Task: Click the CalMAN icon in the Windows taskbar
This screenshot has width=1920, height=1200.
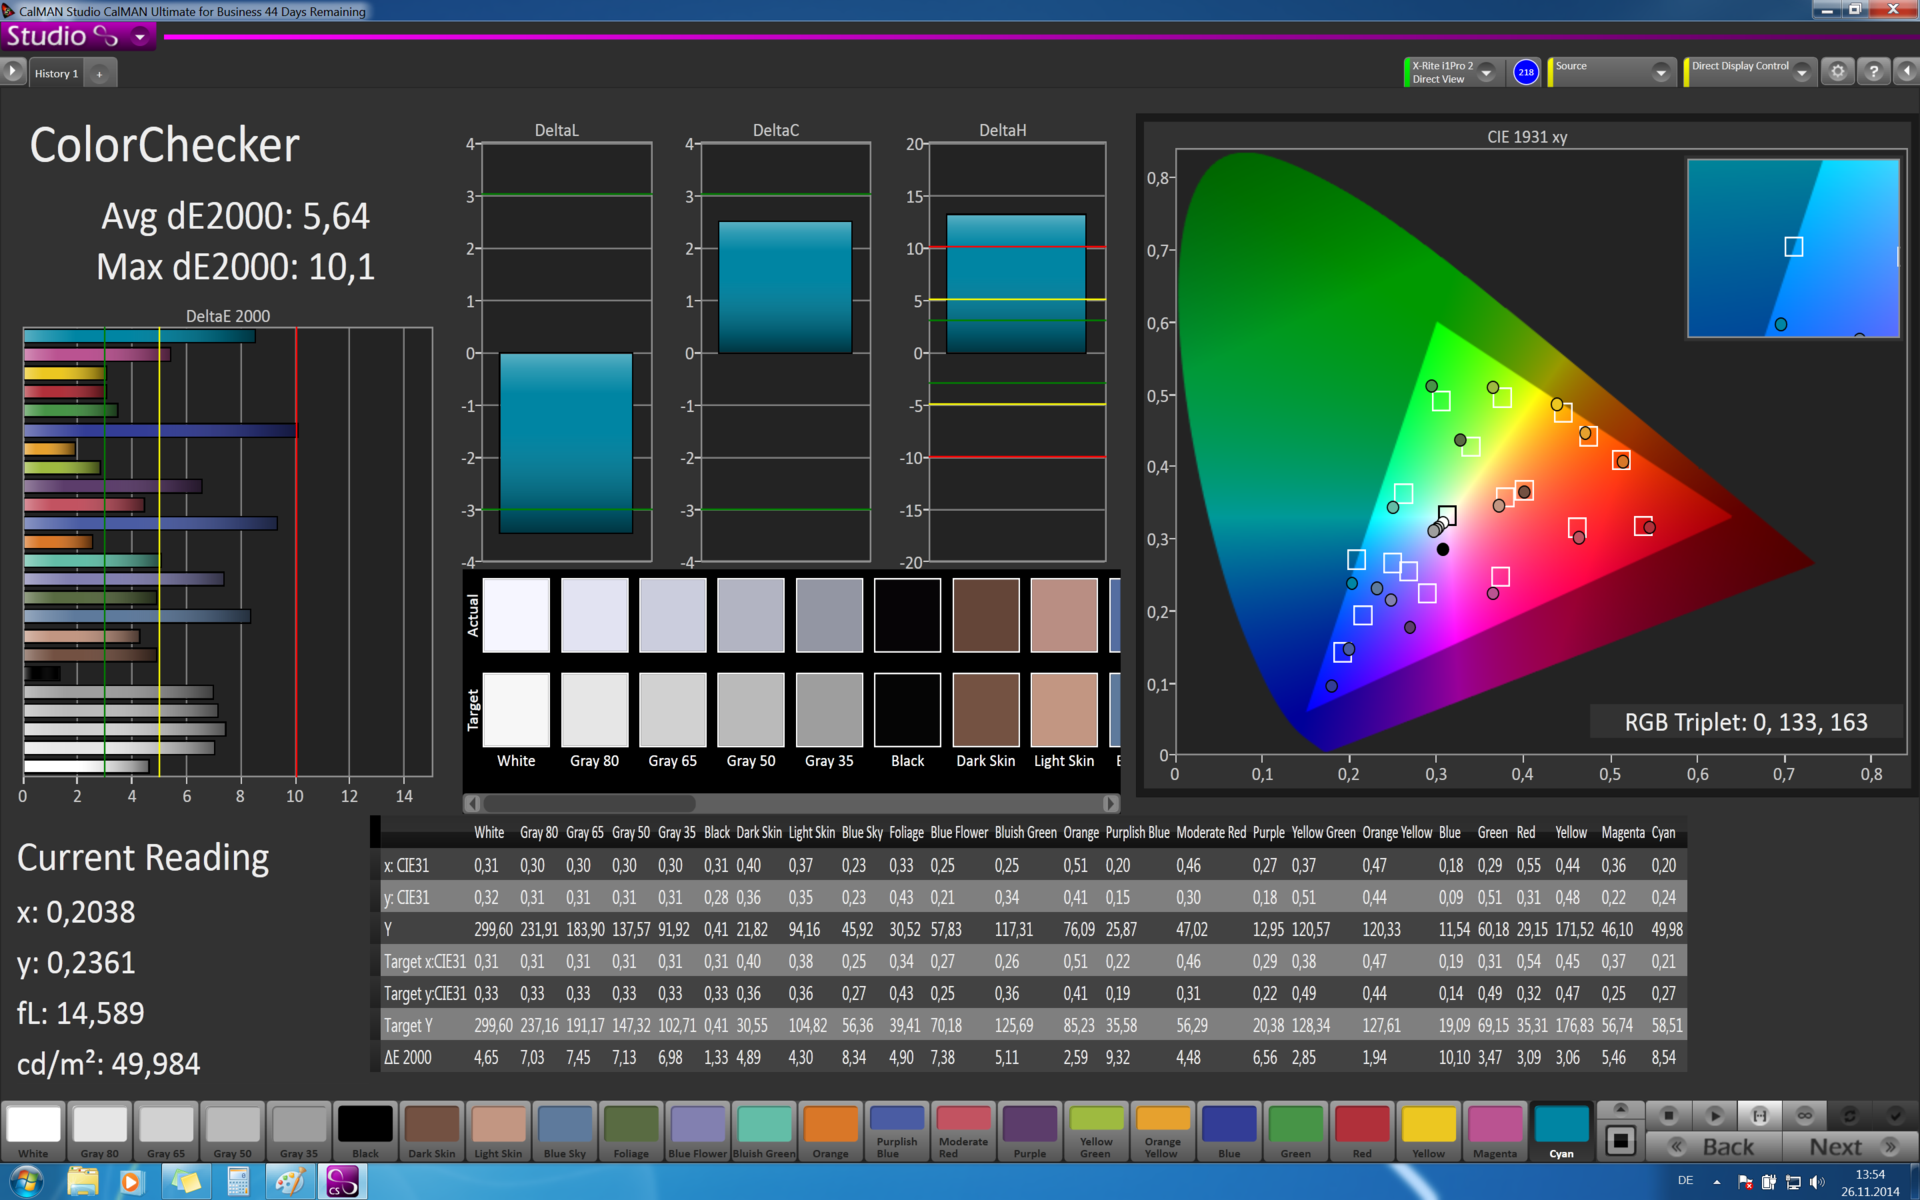Action: pyautogui.click(x=342, y=1182)
